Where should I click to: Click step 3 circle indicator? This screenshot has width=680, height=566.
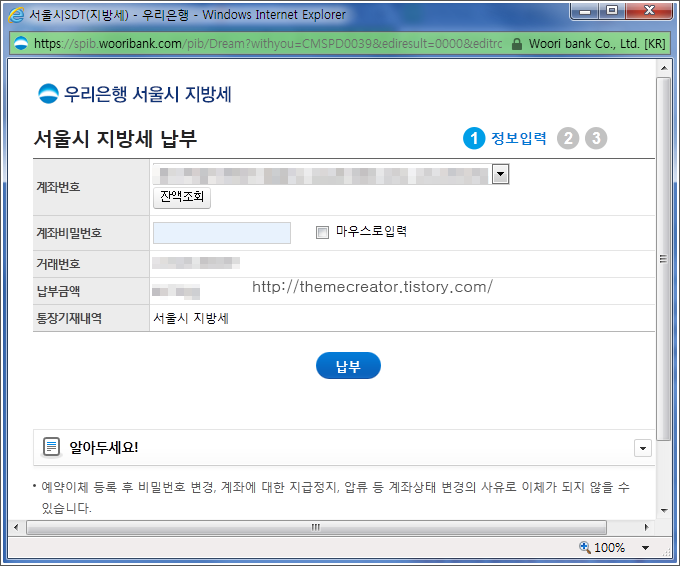(596, 138)
